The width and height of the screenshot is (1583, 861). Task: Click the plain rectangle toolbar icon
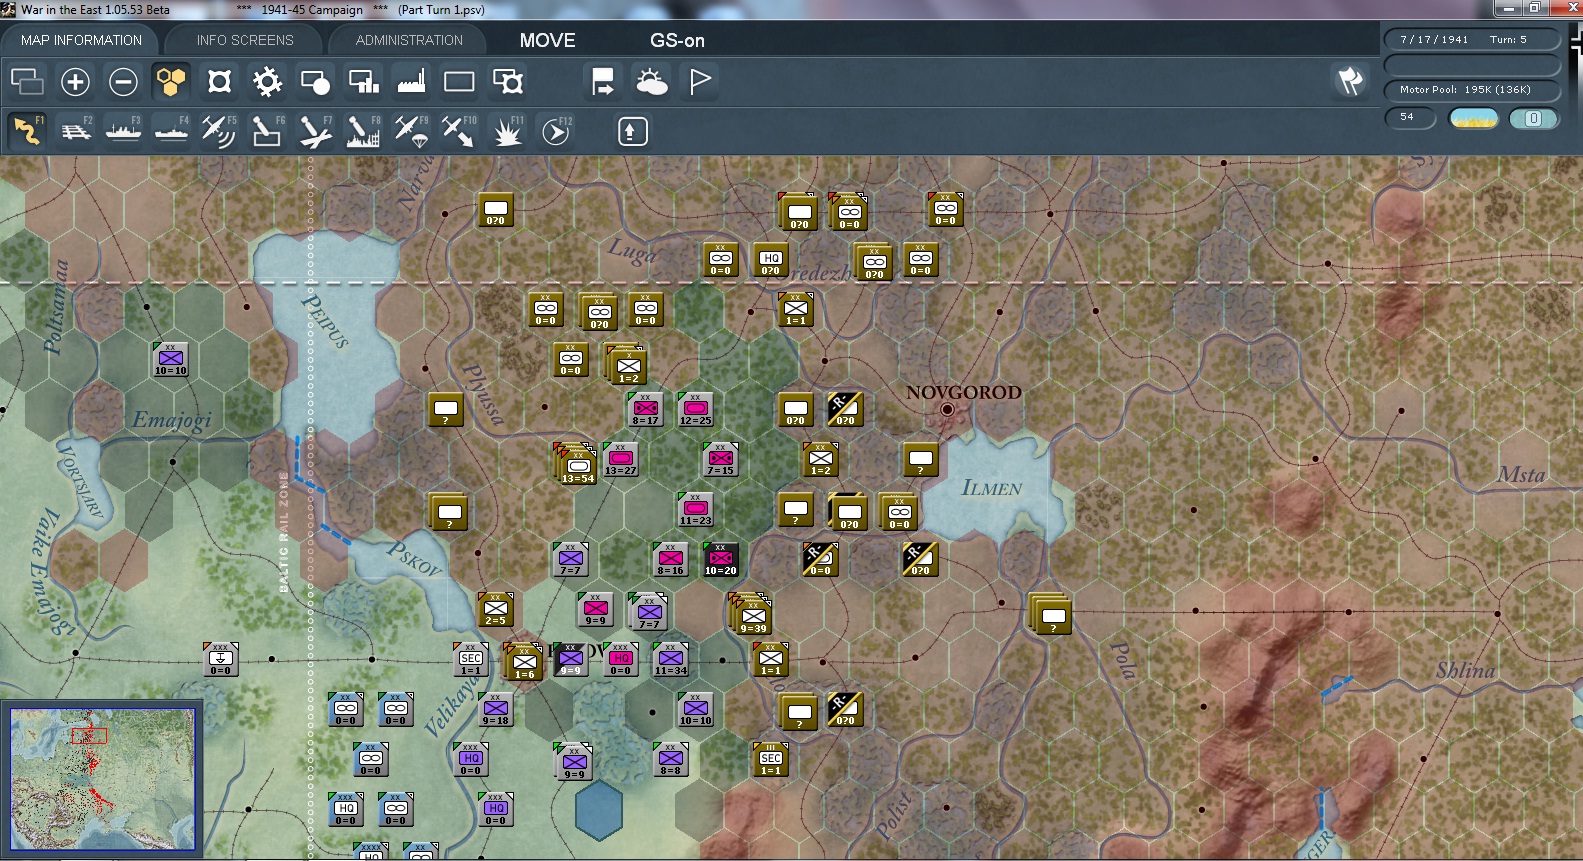(x=459, y=81)
